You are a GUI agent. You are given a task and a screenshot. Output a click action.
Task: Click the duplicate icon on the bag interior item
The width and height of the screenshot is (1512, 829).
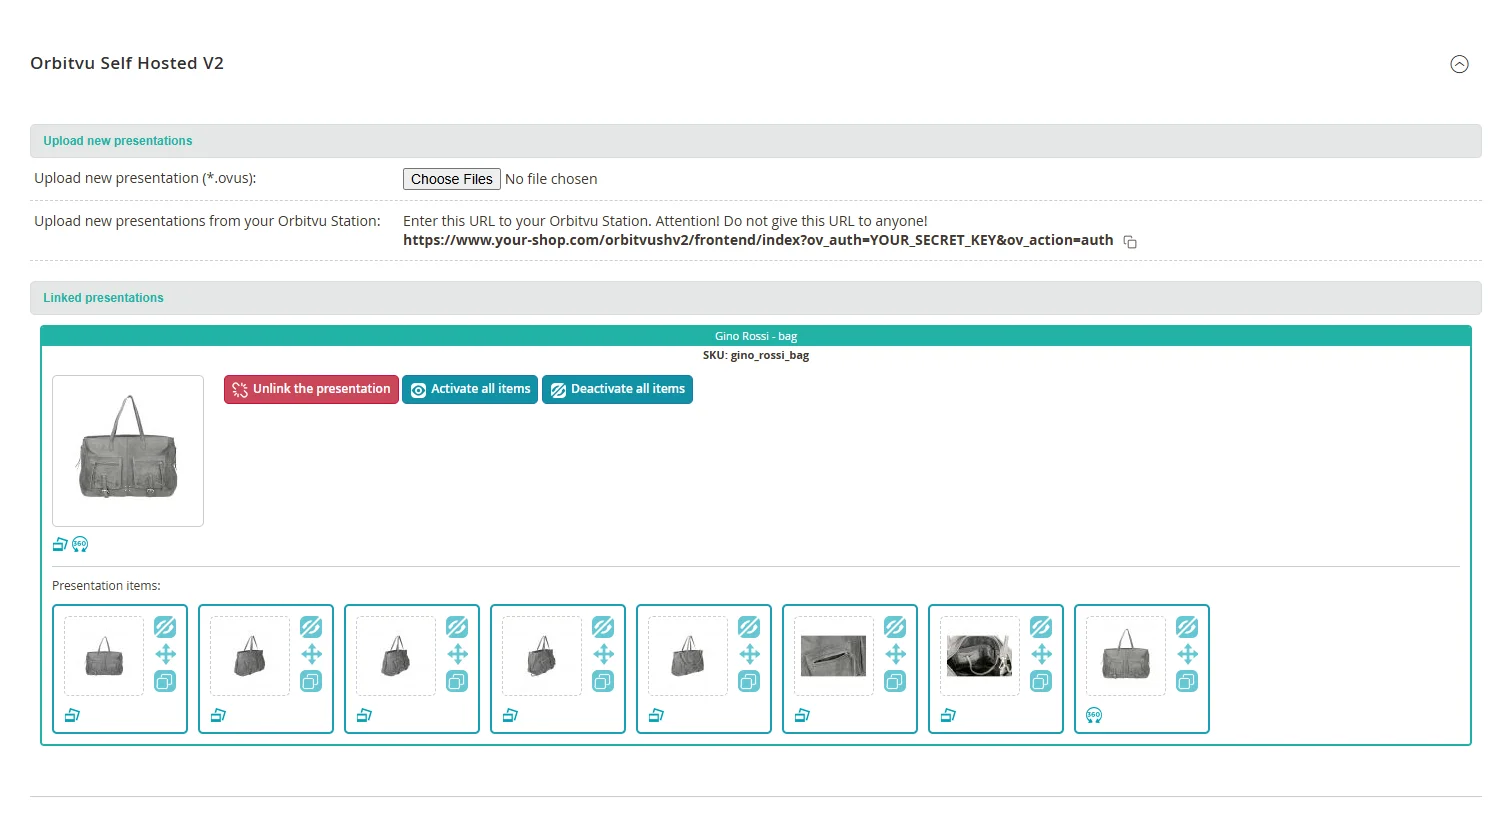1041,681
